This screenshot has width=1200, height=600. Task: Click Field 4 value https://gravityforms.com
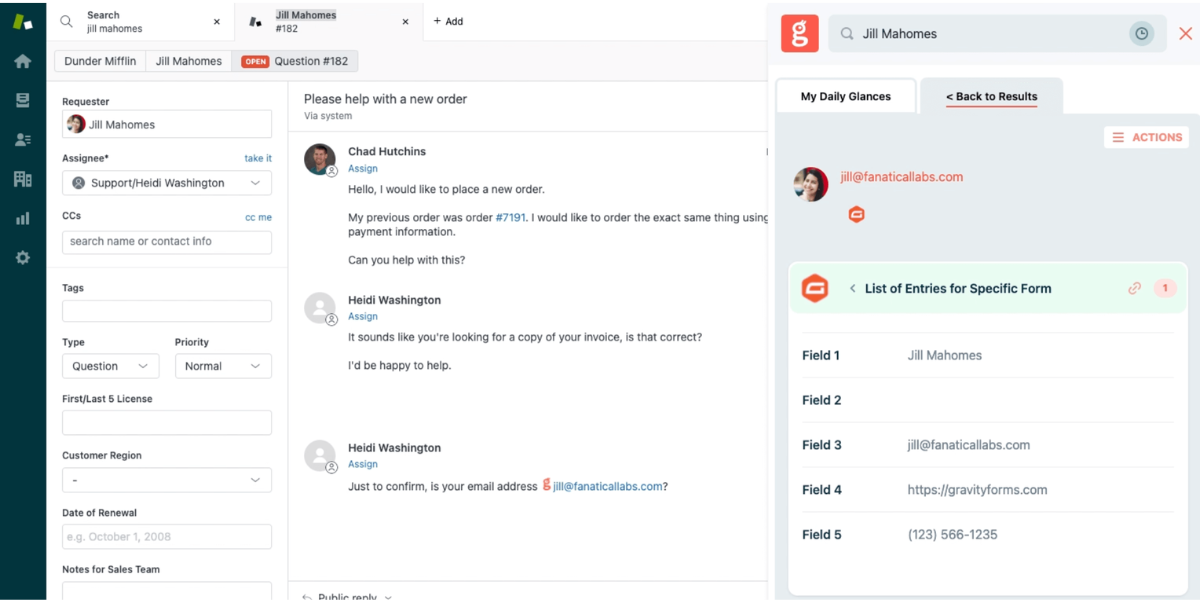(x=978, y=490)
